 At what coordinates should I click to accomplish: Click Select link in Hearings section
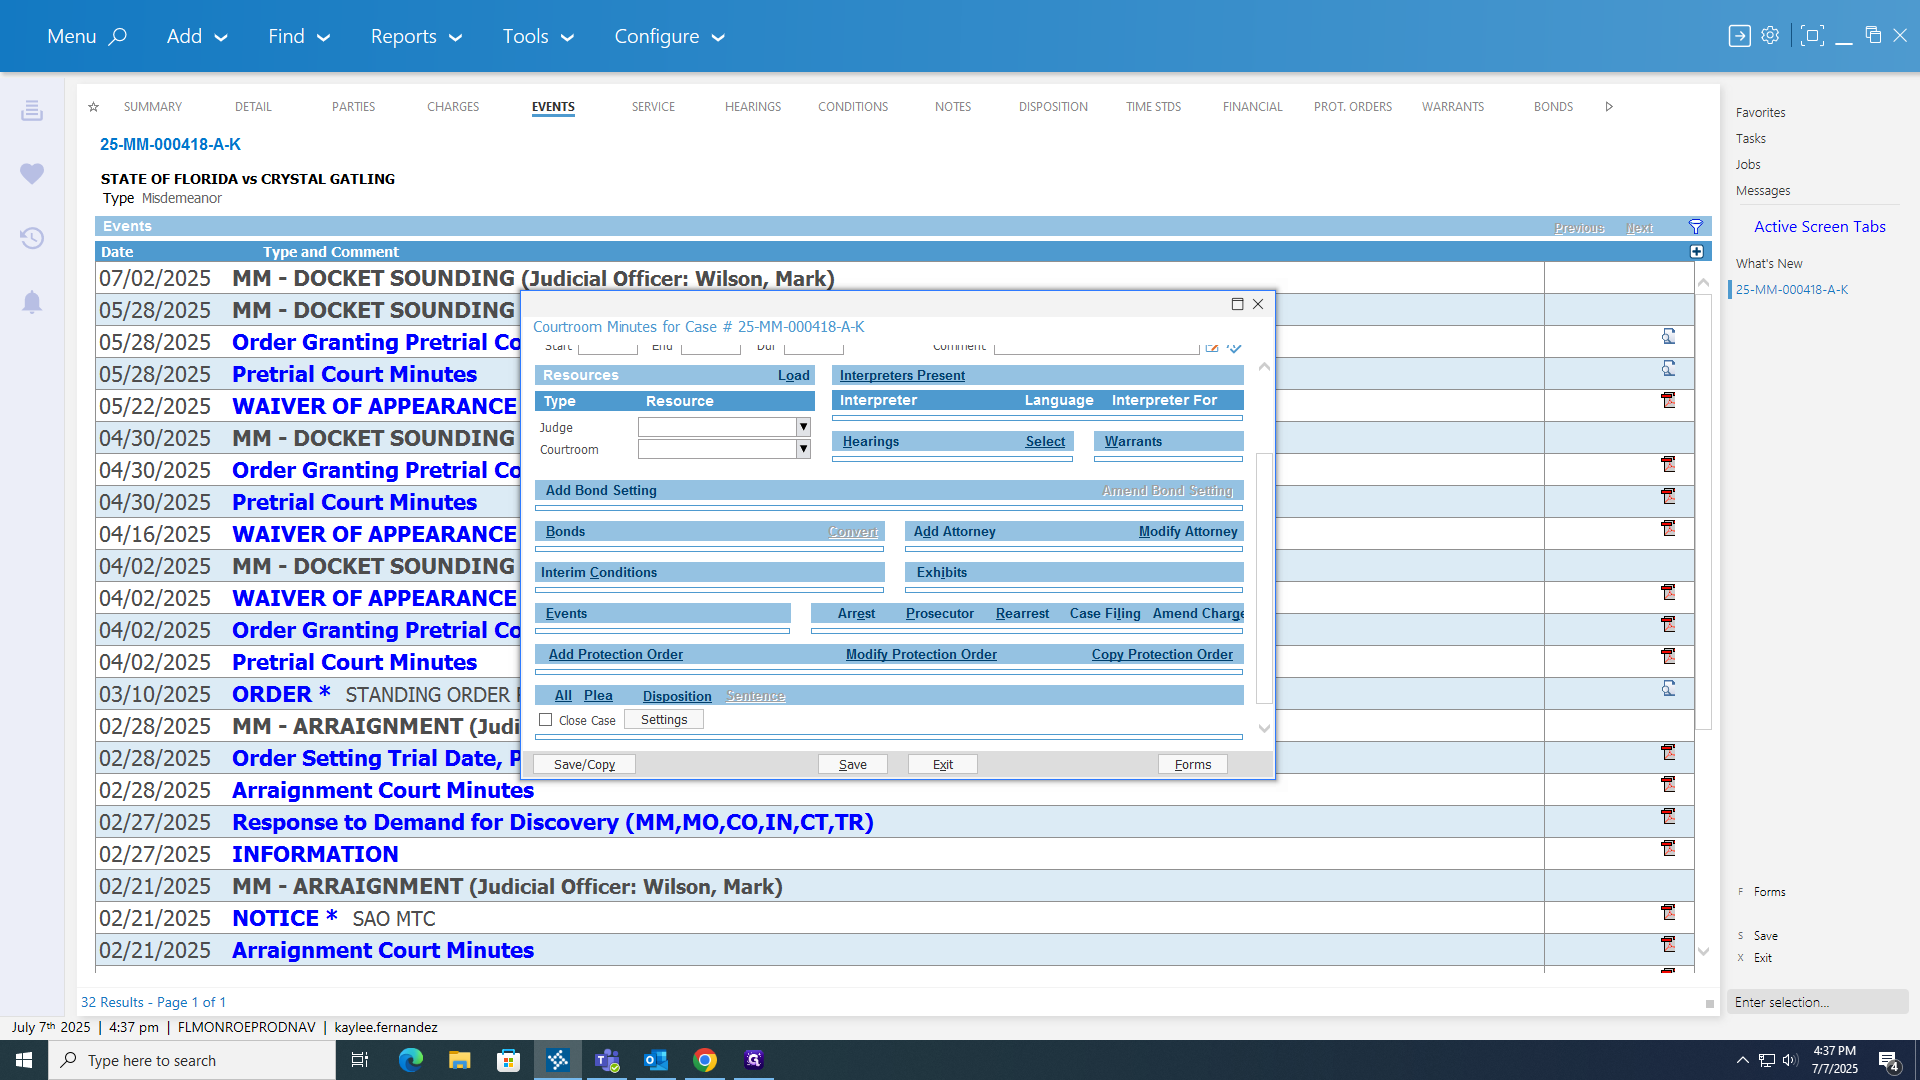coord(1045,441)
